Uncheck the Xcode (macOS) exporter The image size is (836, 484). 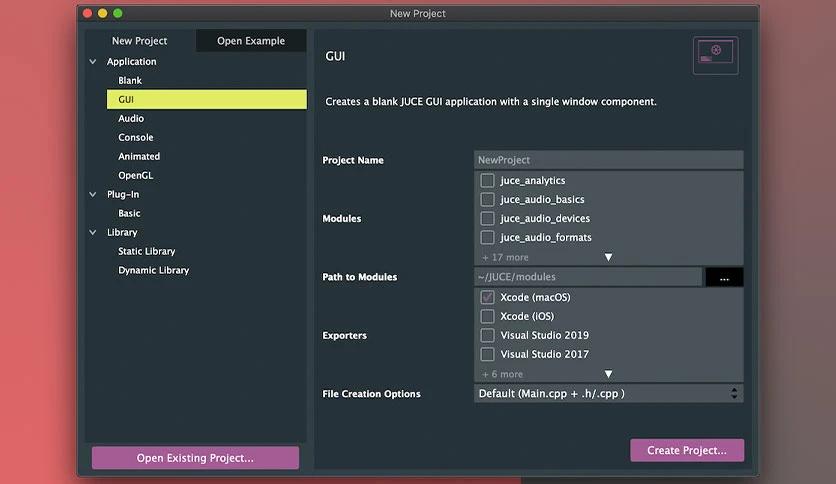[487, 297]
